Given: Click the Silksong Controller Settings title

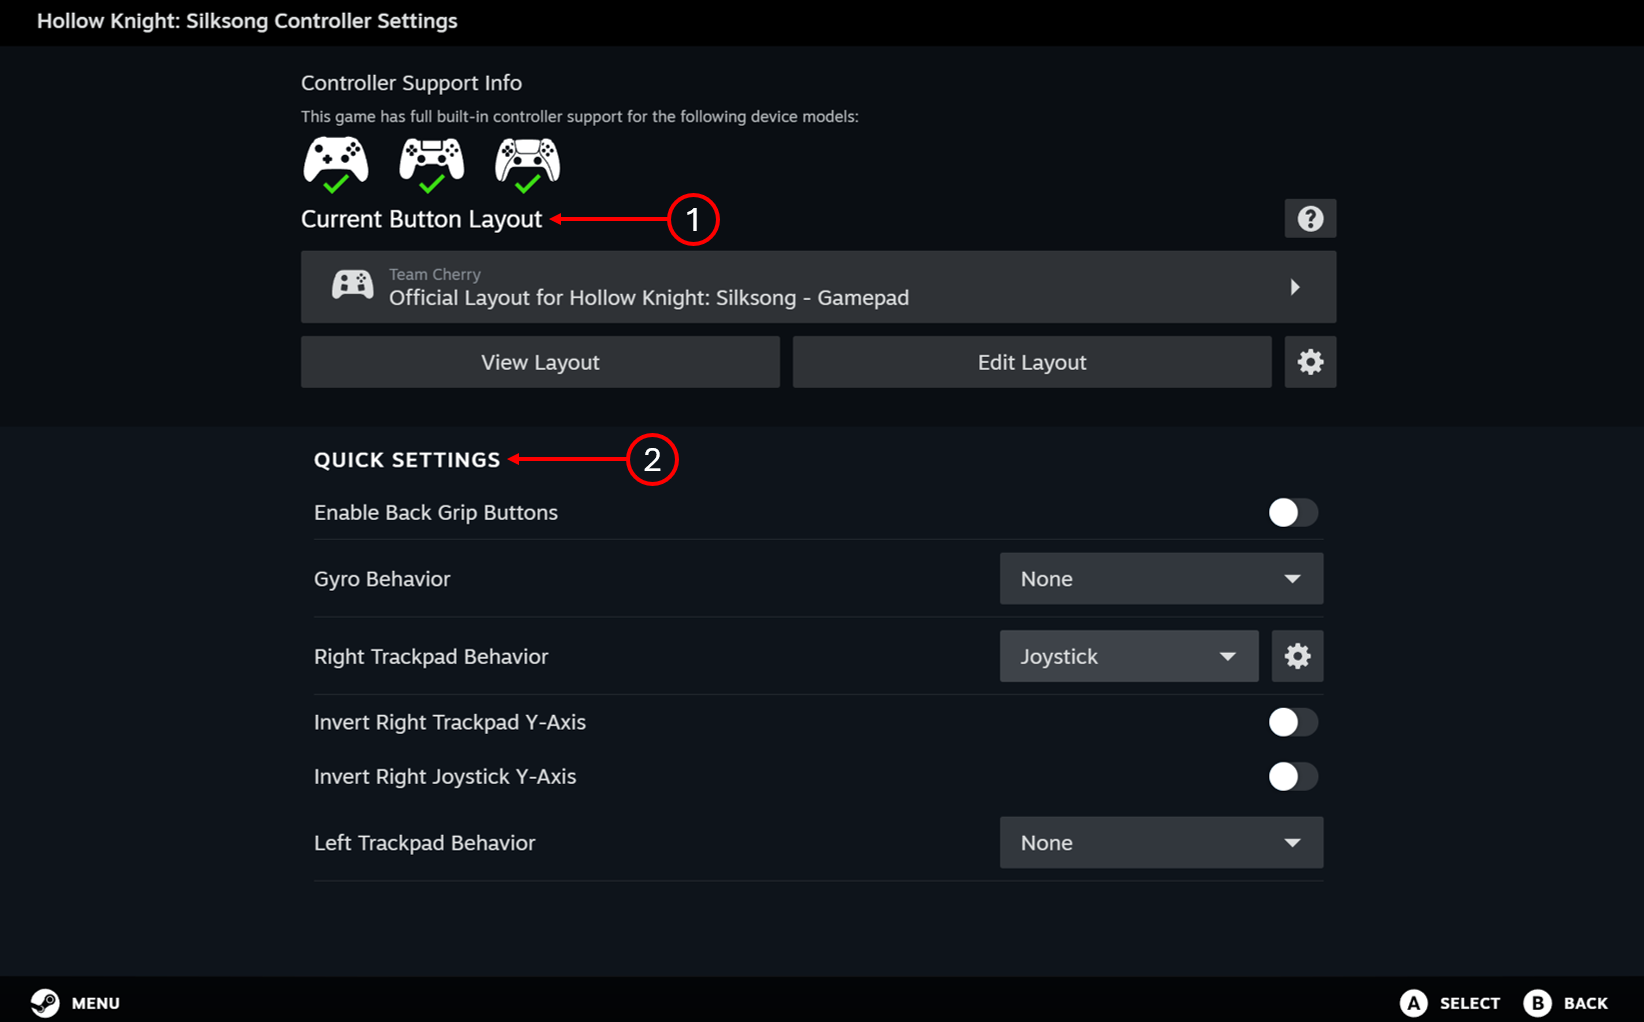Looking at the screenshot, I should (x=247, y=21).
